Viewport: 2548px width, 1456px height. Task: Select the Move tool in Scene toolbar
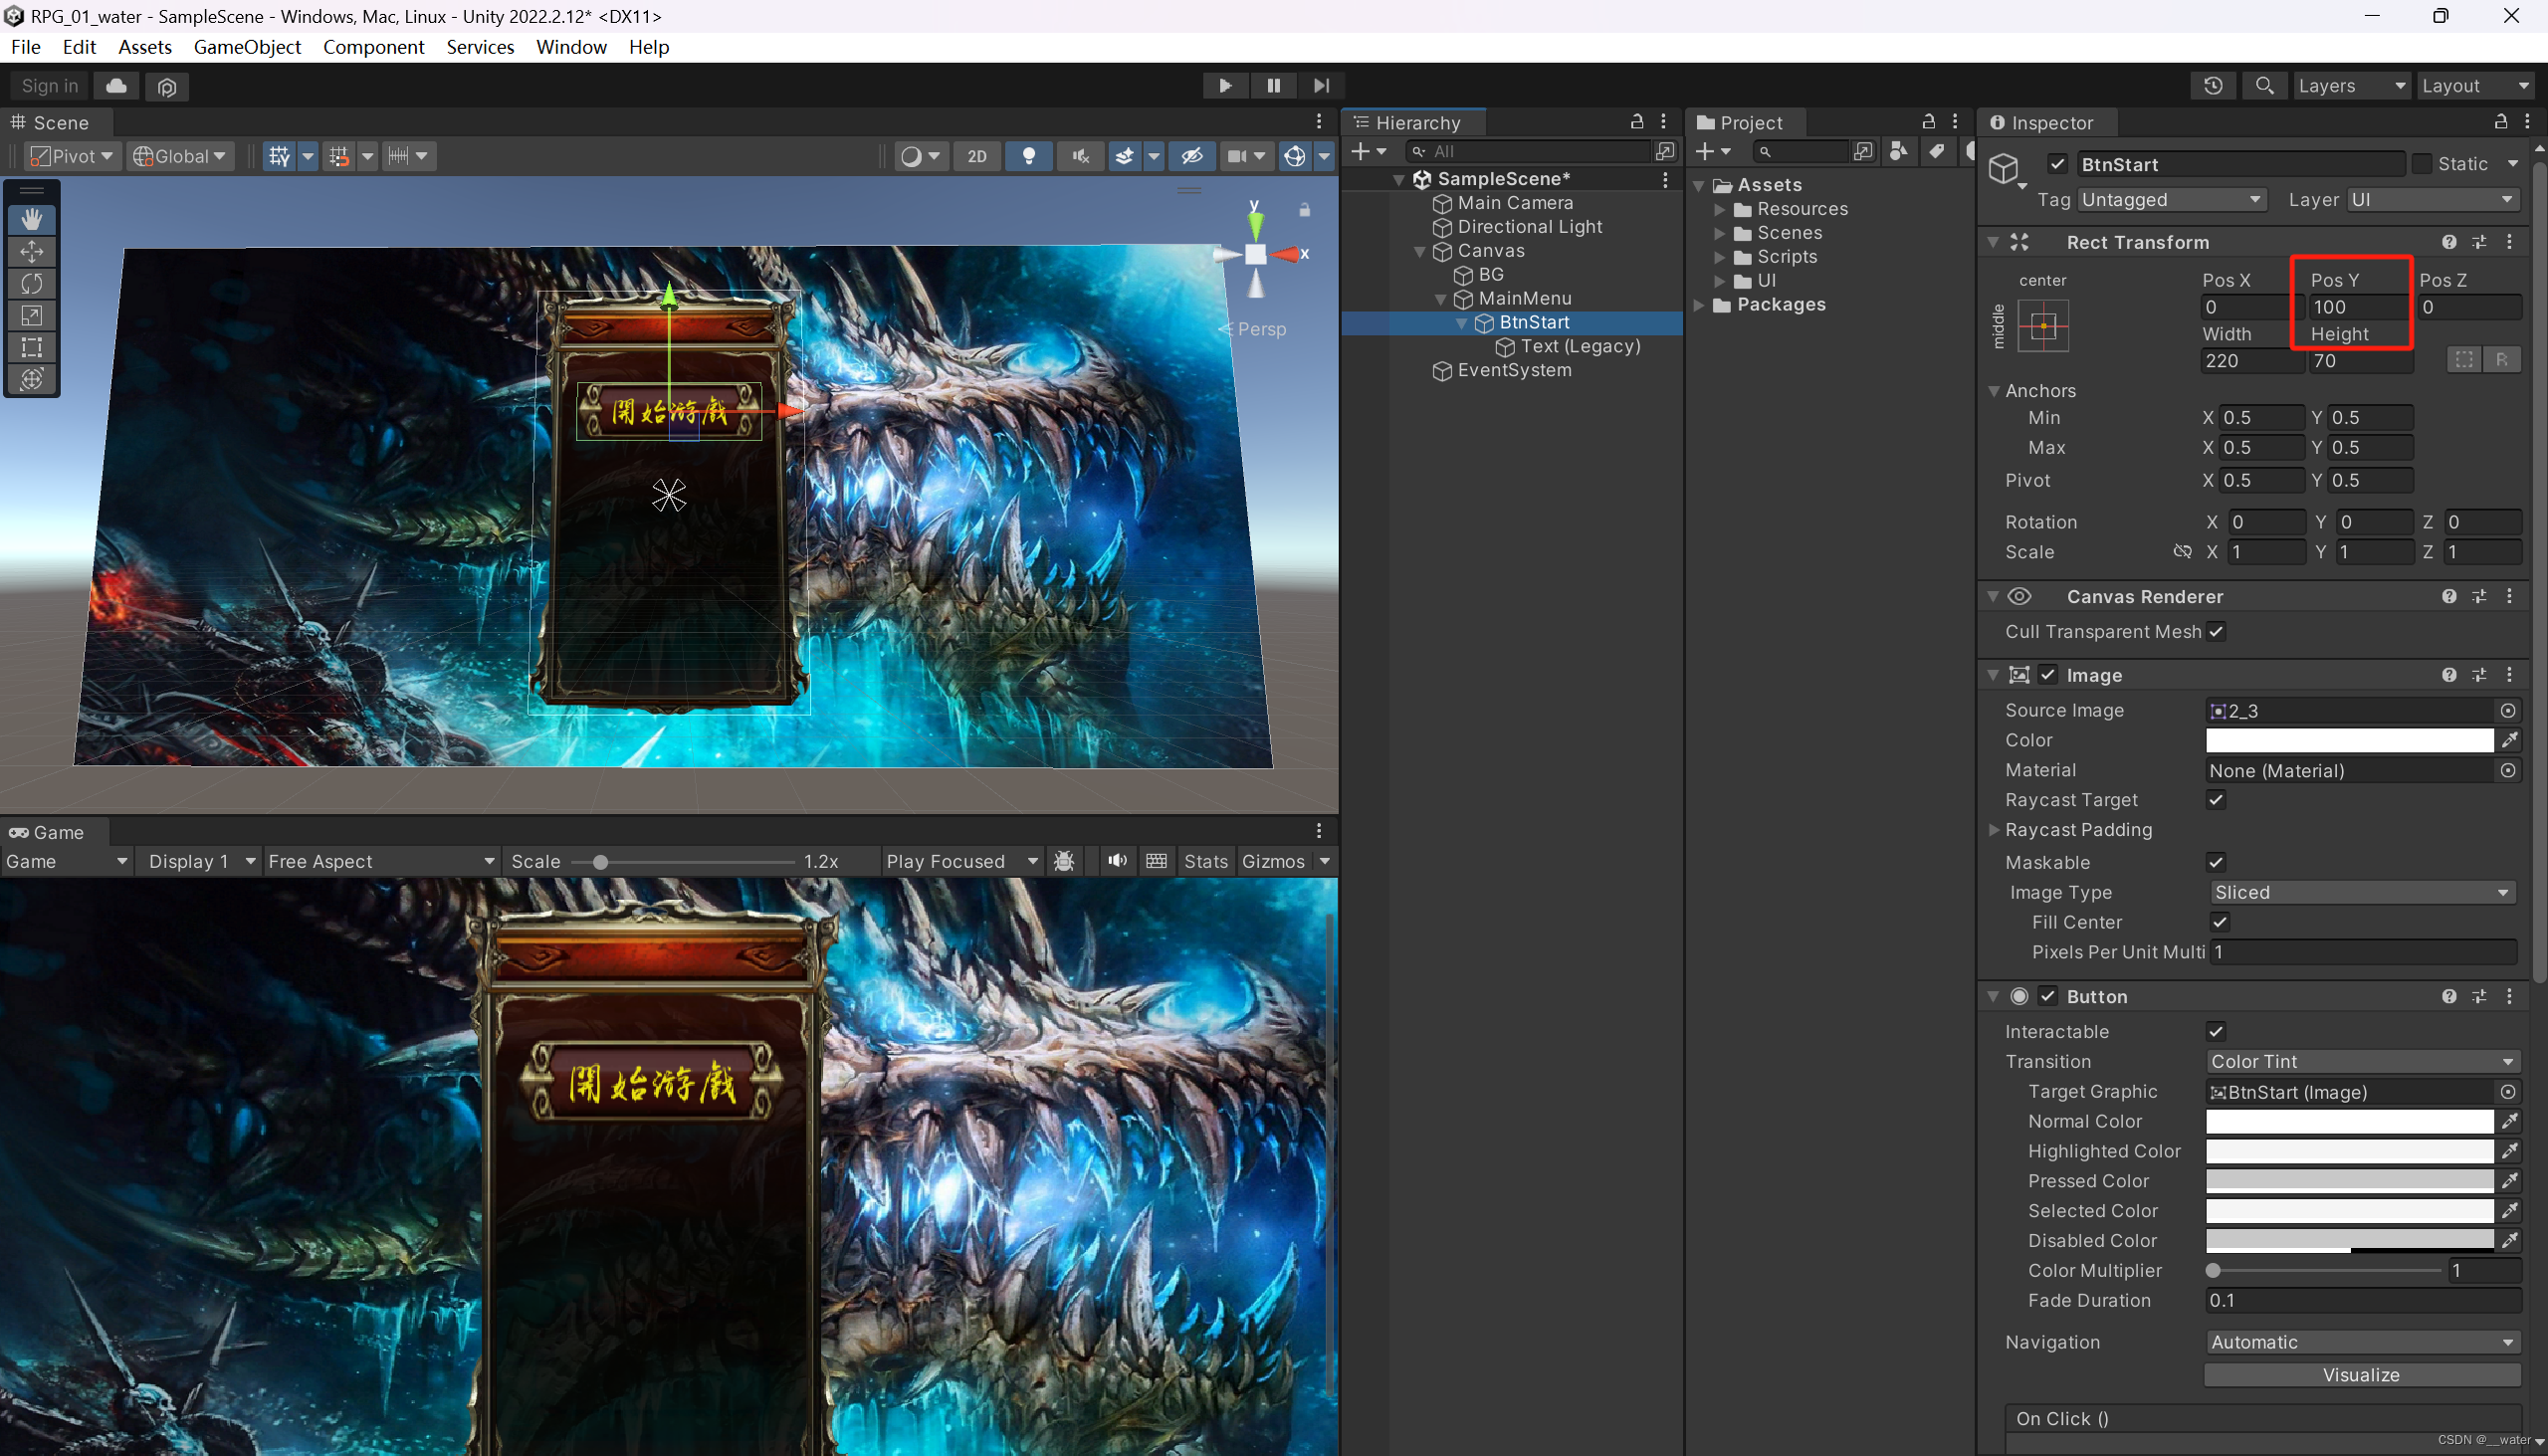coord(32,251)
